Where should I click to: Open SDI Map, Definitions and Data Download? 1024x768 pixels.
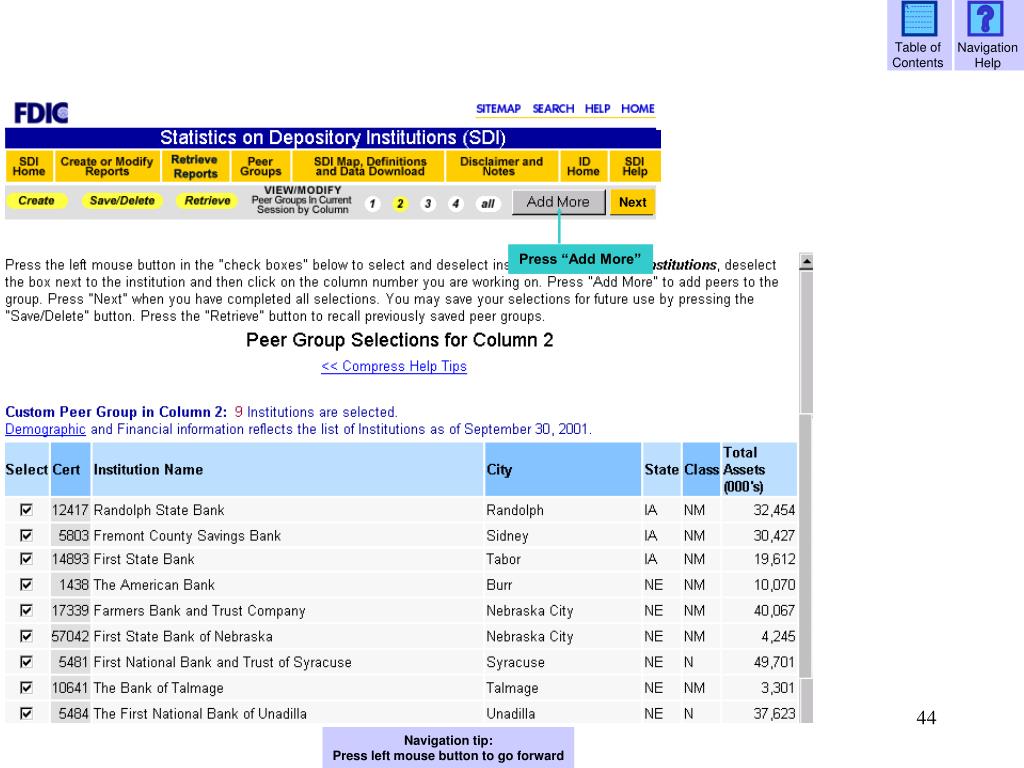[370, 166]
